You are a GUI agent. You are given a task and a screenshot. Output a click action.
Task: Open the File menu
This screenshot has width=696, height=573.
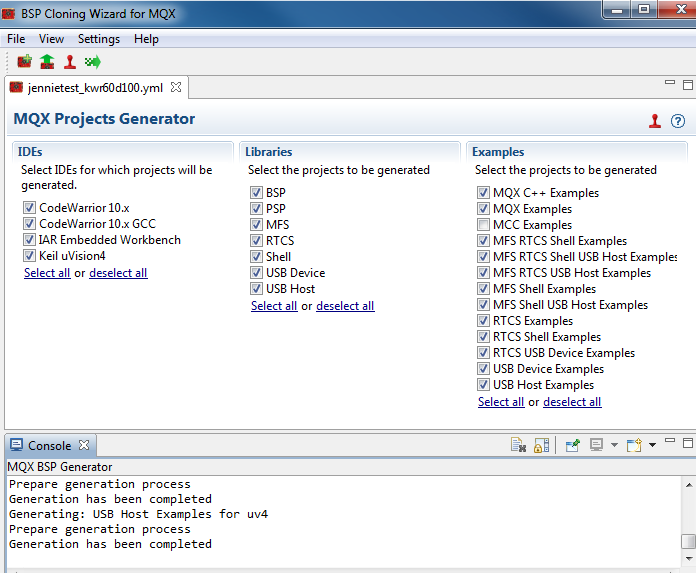tap(16, 39)
